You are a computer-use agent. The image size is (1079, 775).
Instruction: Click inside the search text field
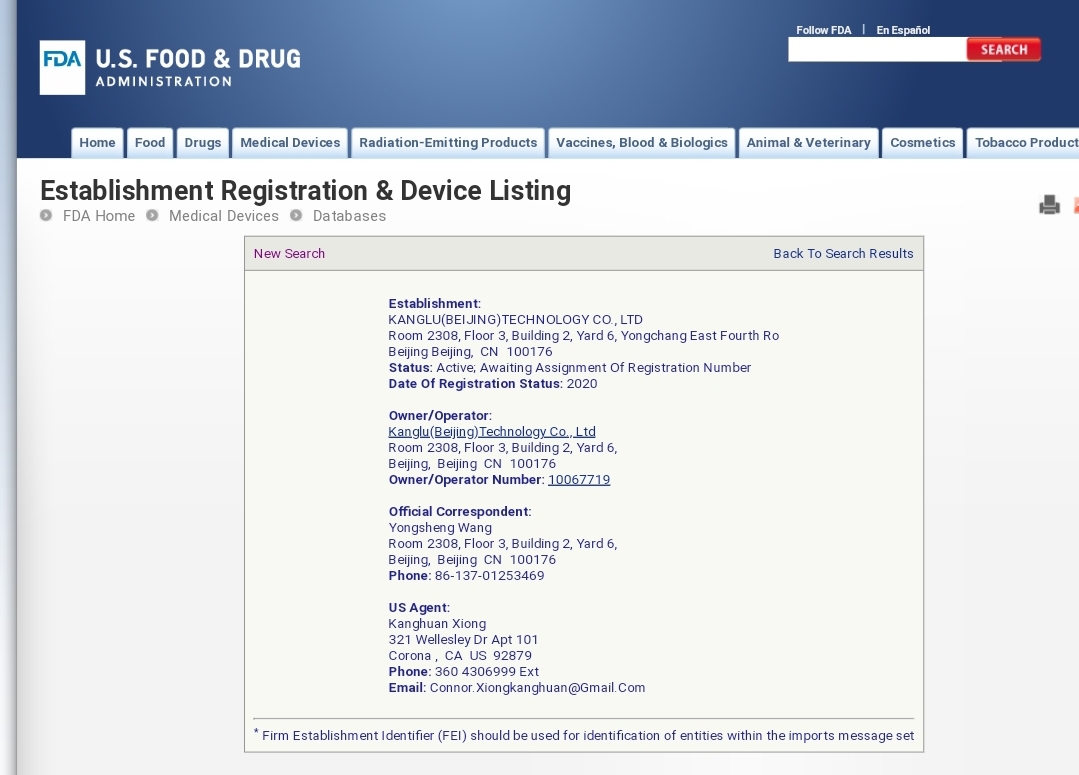[x=876, y=50]
